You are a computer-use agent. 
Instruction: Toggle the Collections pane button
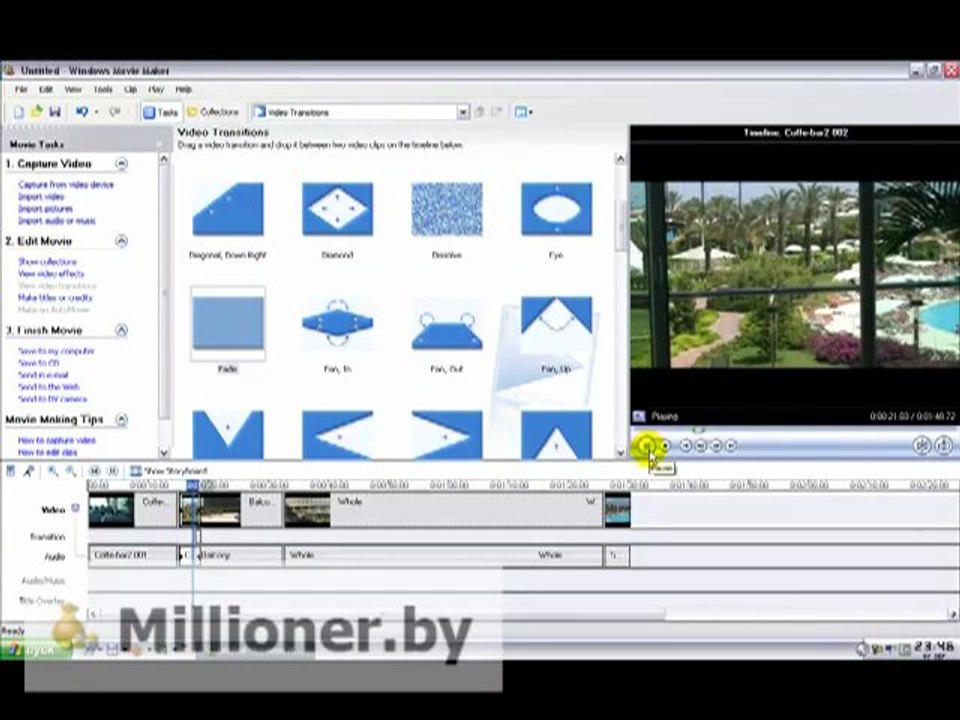coord(212,112)
